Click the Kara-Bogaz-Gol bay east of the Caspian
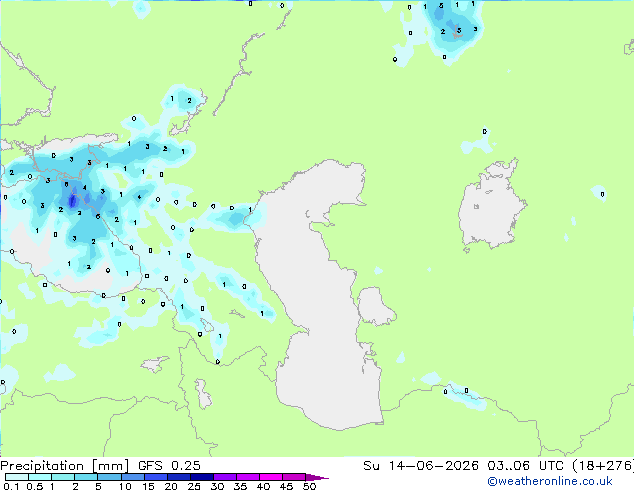This screenshot has width=634, height=490. point(376,306)
